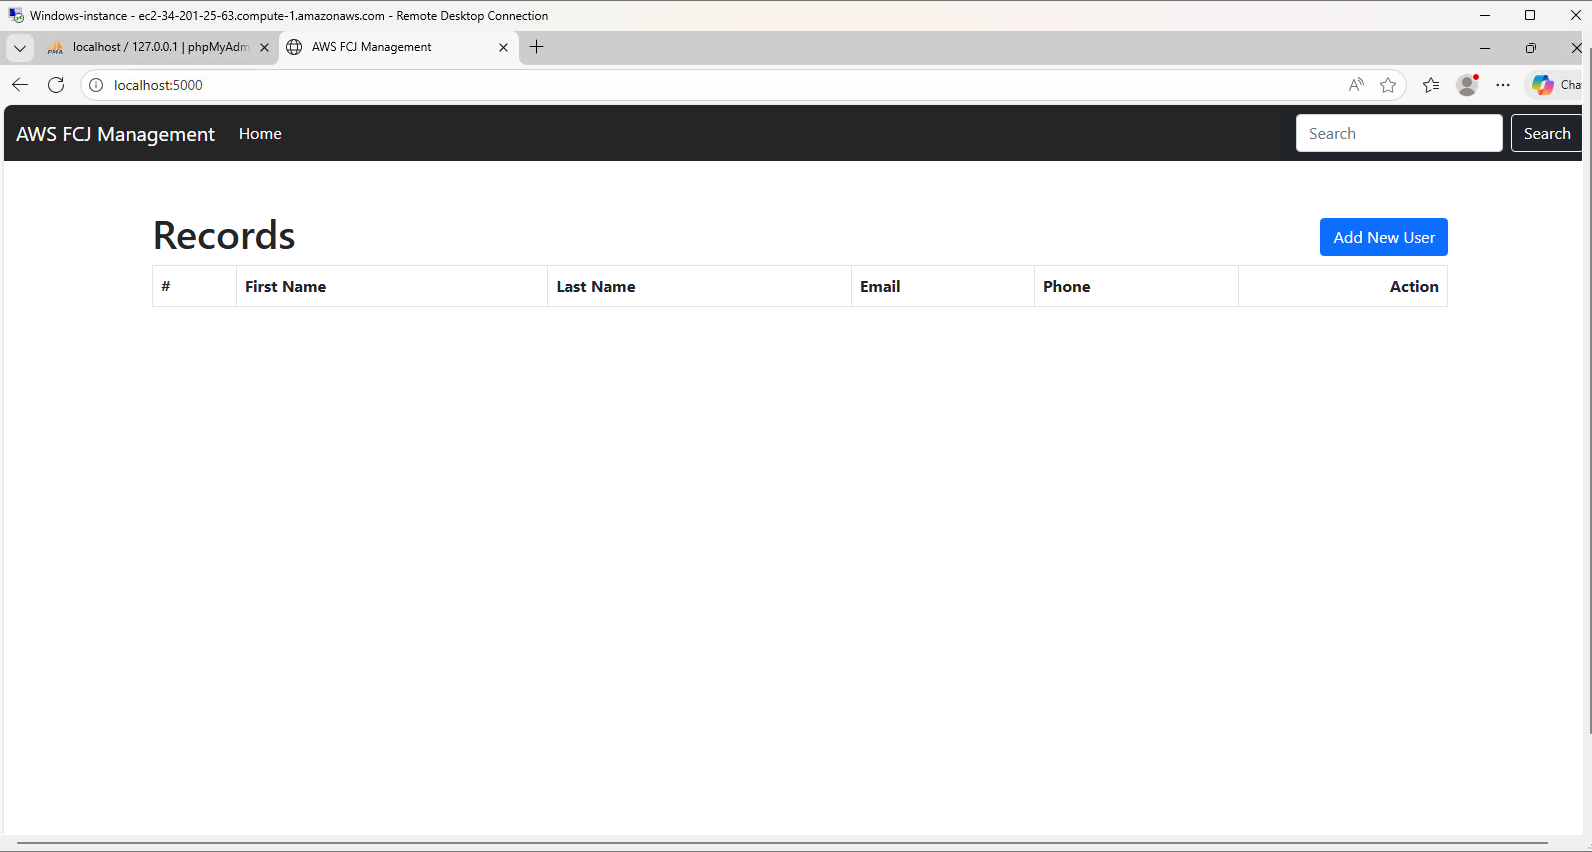Click the horizontal scrollbar at the bottom
The image size is (1592, 852).
(782, 843)
